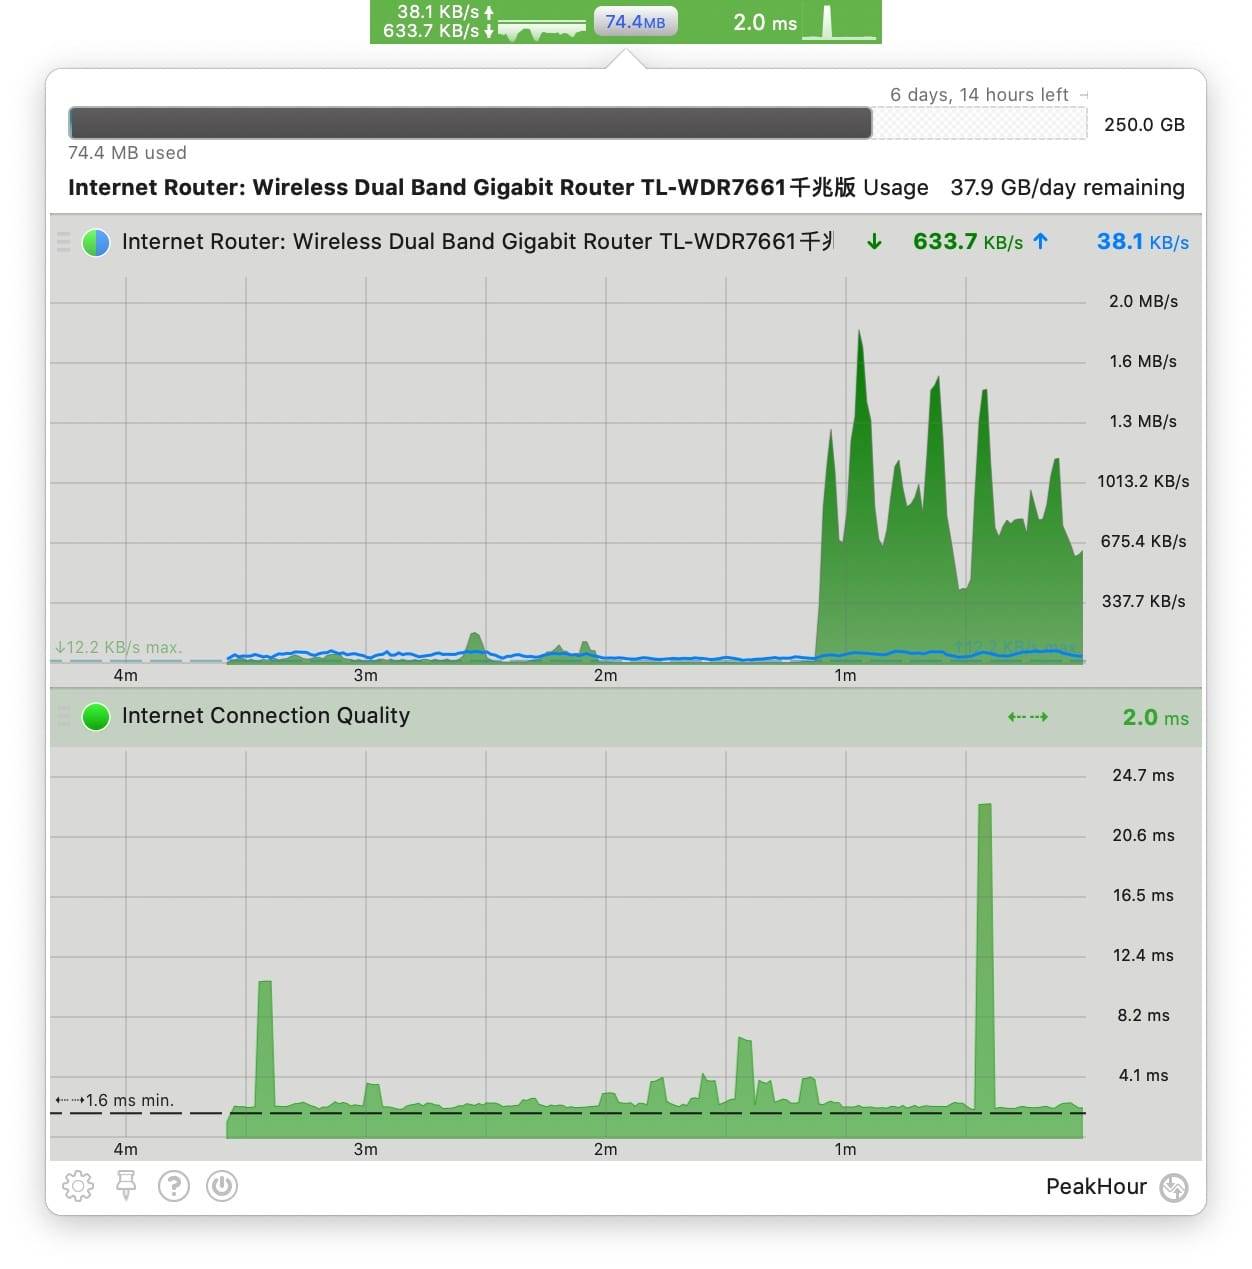Click the PeakHour text label
1252x1269 pixels.
tap(1095, 1187)
